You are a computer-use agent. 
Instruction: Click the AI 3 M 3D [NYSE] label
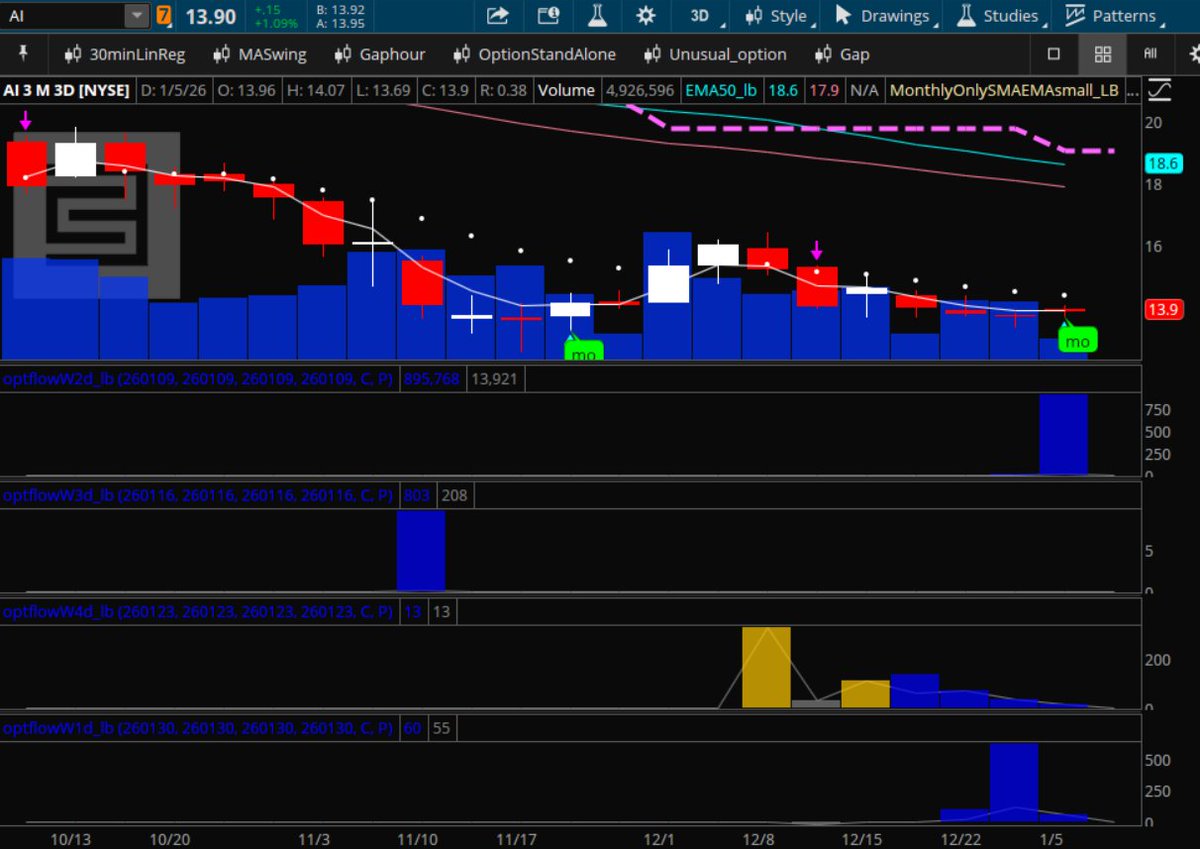(66, 90)
